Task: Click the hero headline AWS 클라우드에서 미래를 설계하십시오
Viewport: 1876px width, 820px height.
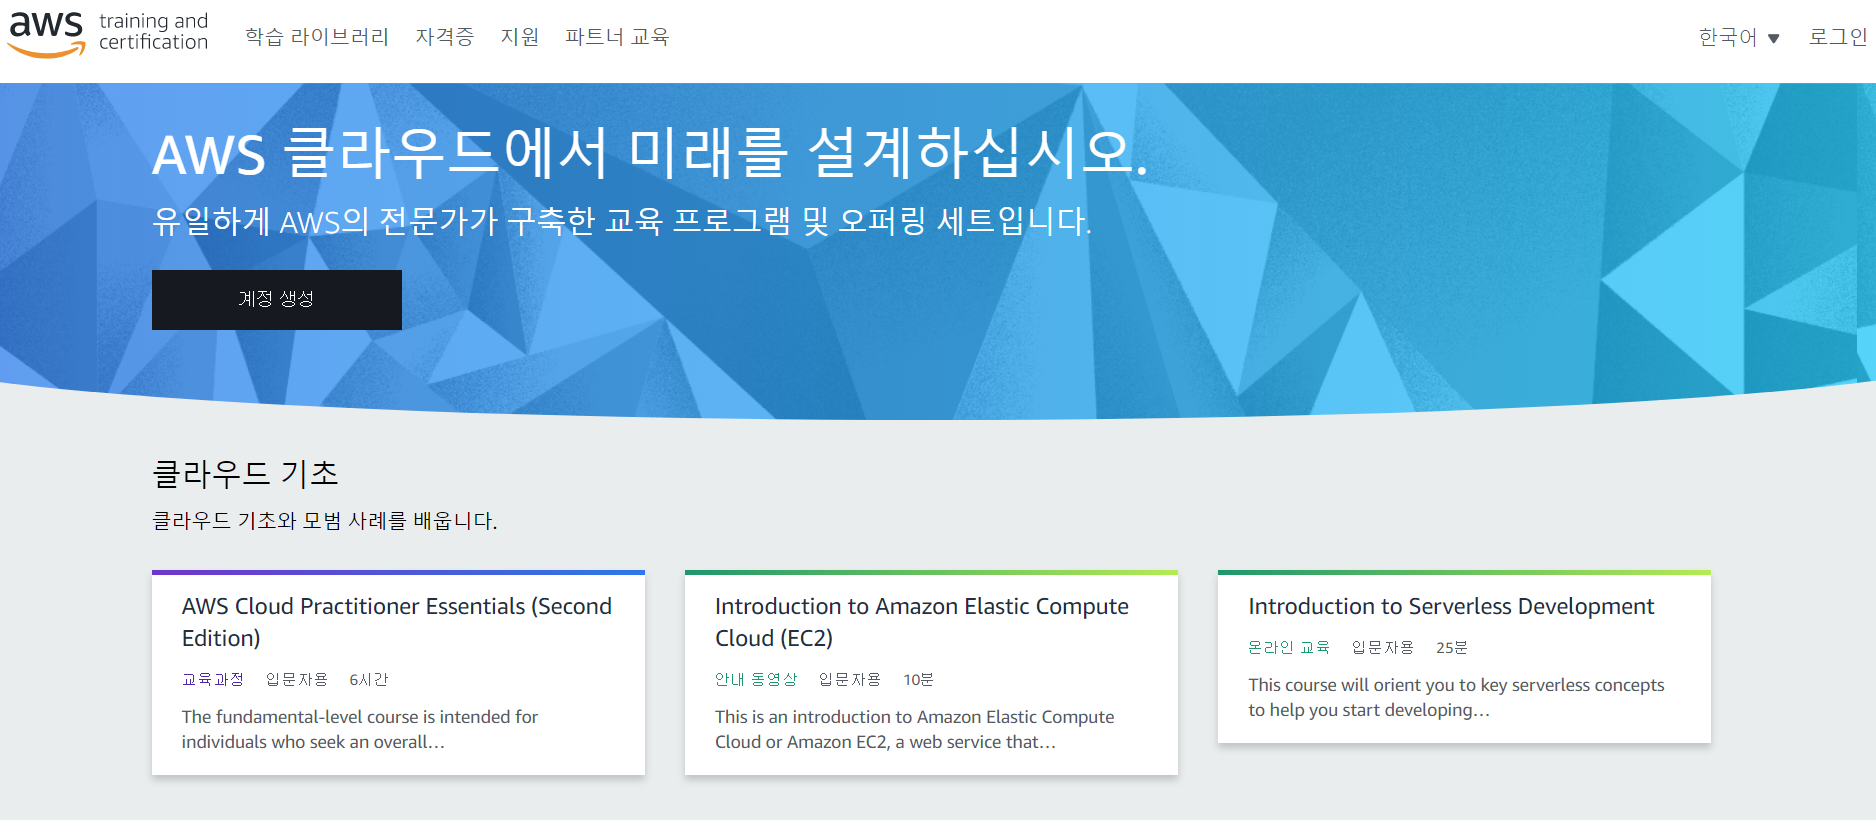Action: click(x=650, y=153)
